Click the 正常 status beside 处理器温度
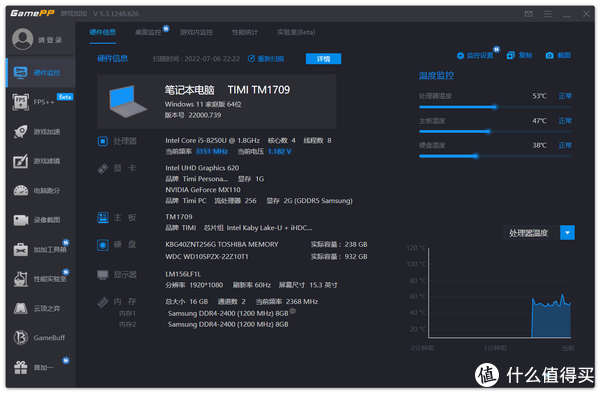Screen dimensions: 600x393 point(565,96)
